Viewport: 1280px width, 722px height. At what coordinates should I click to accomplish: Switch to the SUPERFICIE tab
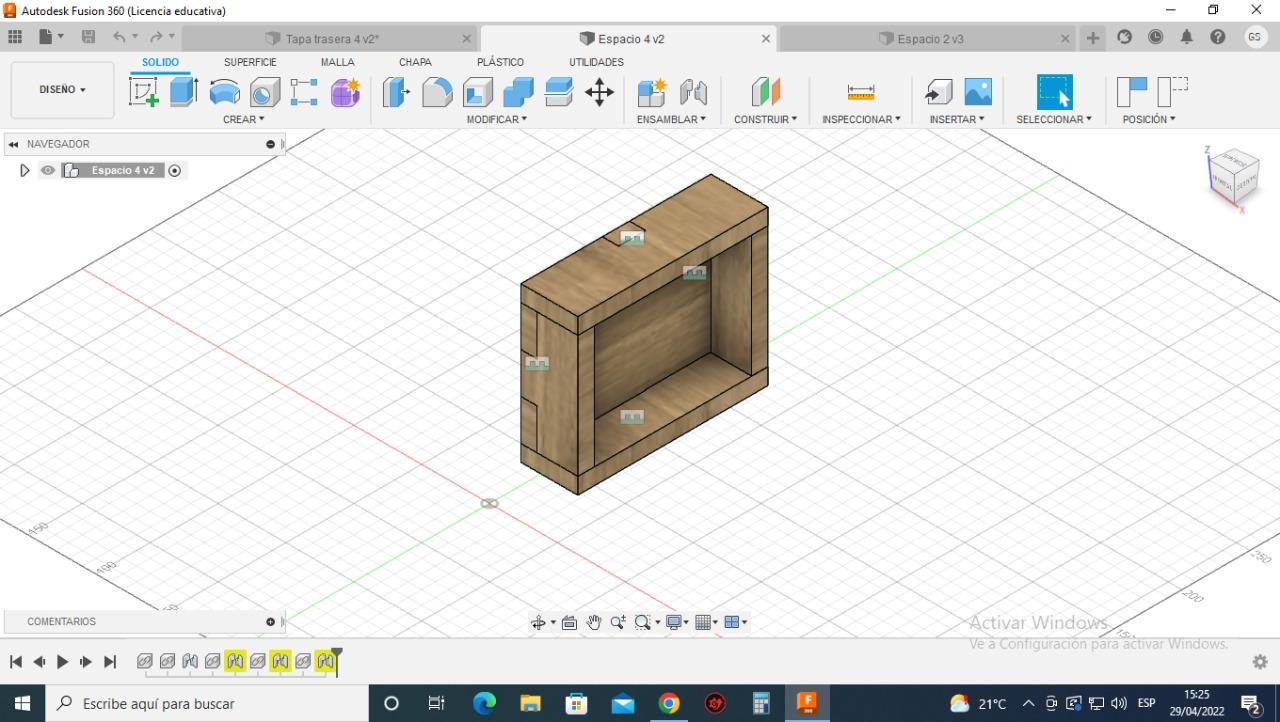250,62
